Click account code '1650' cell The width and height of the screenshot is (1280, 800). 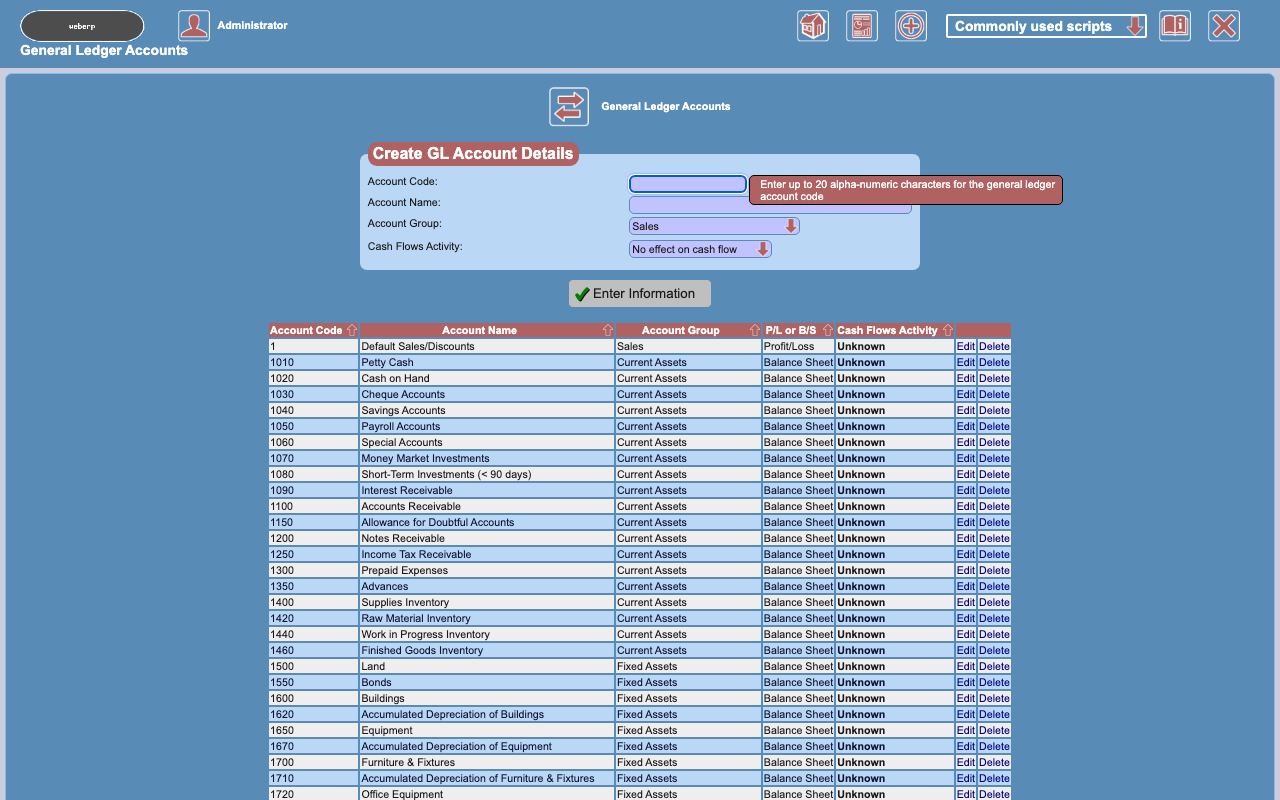[314, 731]
